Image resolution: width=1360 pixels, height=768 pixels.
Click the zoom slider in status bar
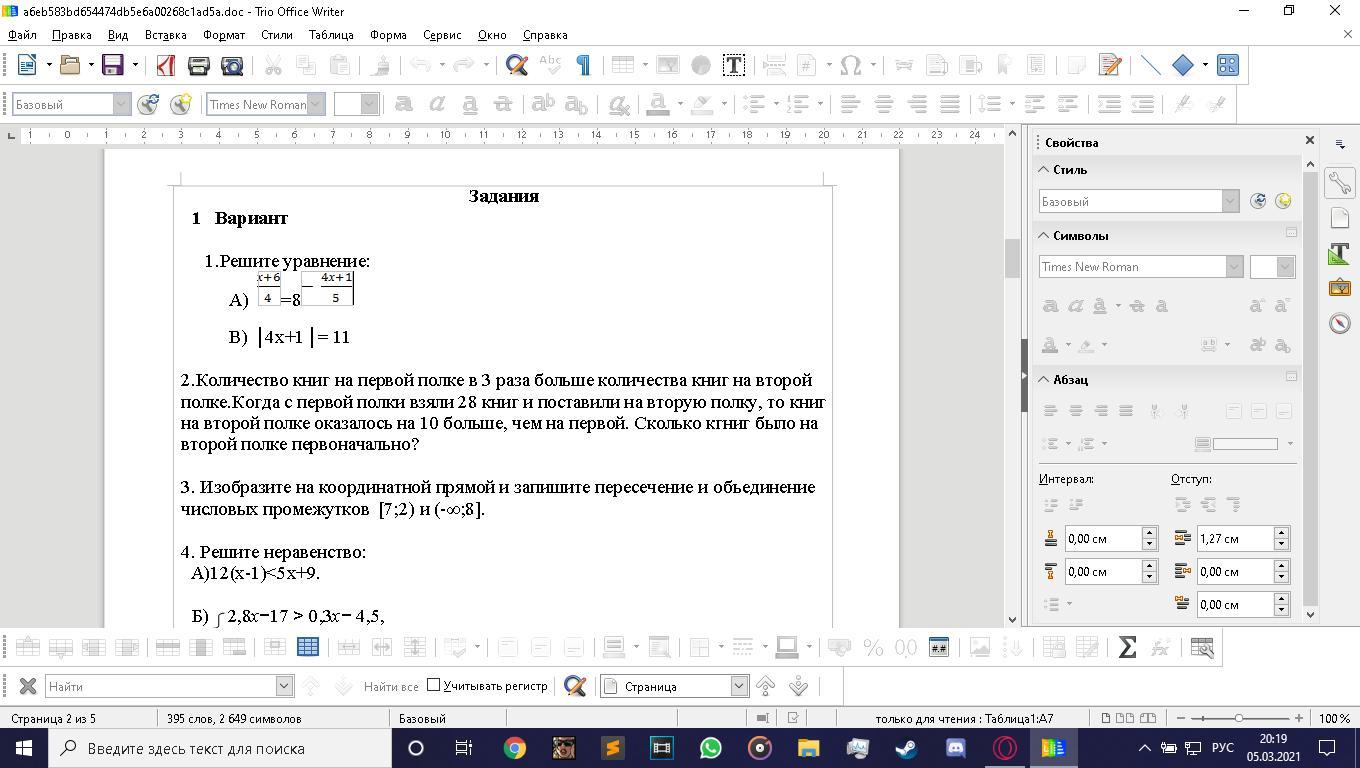click(1238, 718)
